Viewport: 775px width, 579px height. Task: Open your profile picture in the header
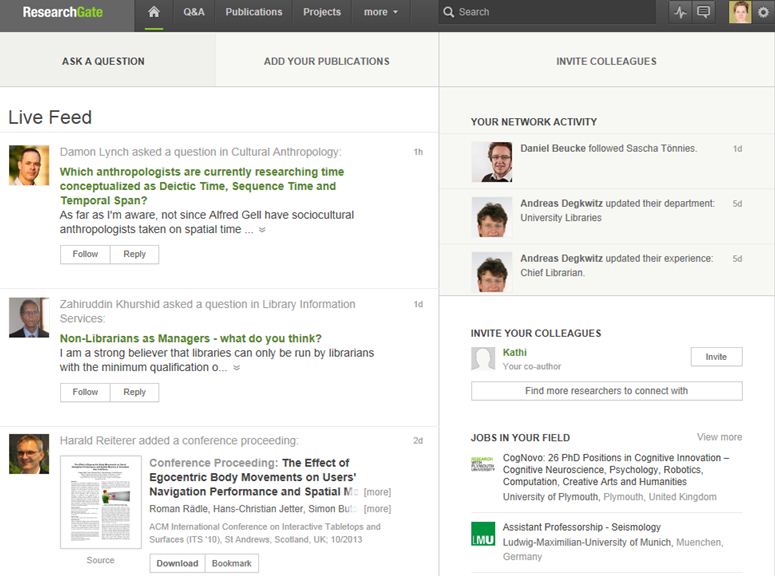click(x=740, y=12)
